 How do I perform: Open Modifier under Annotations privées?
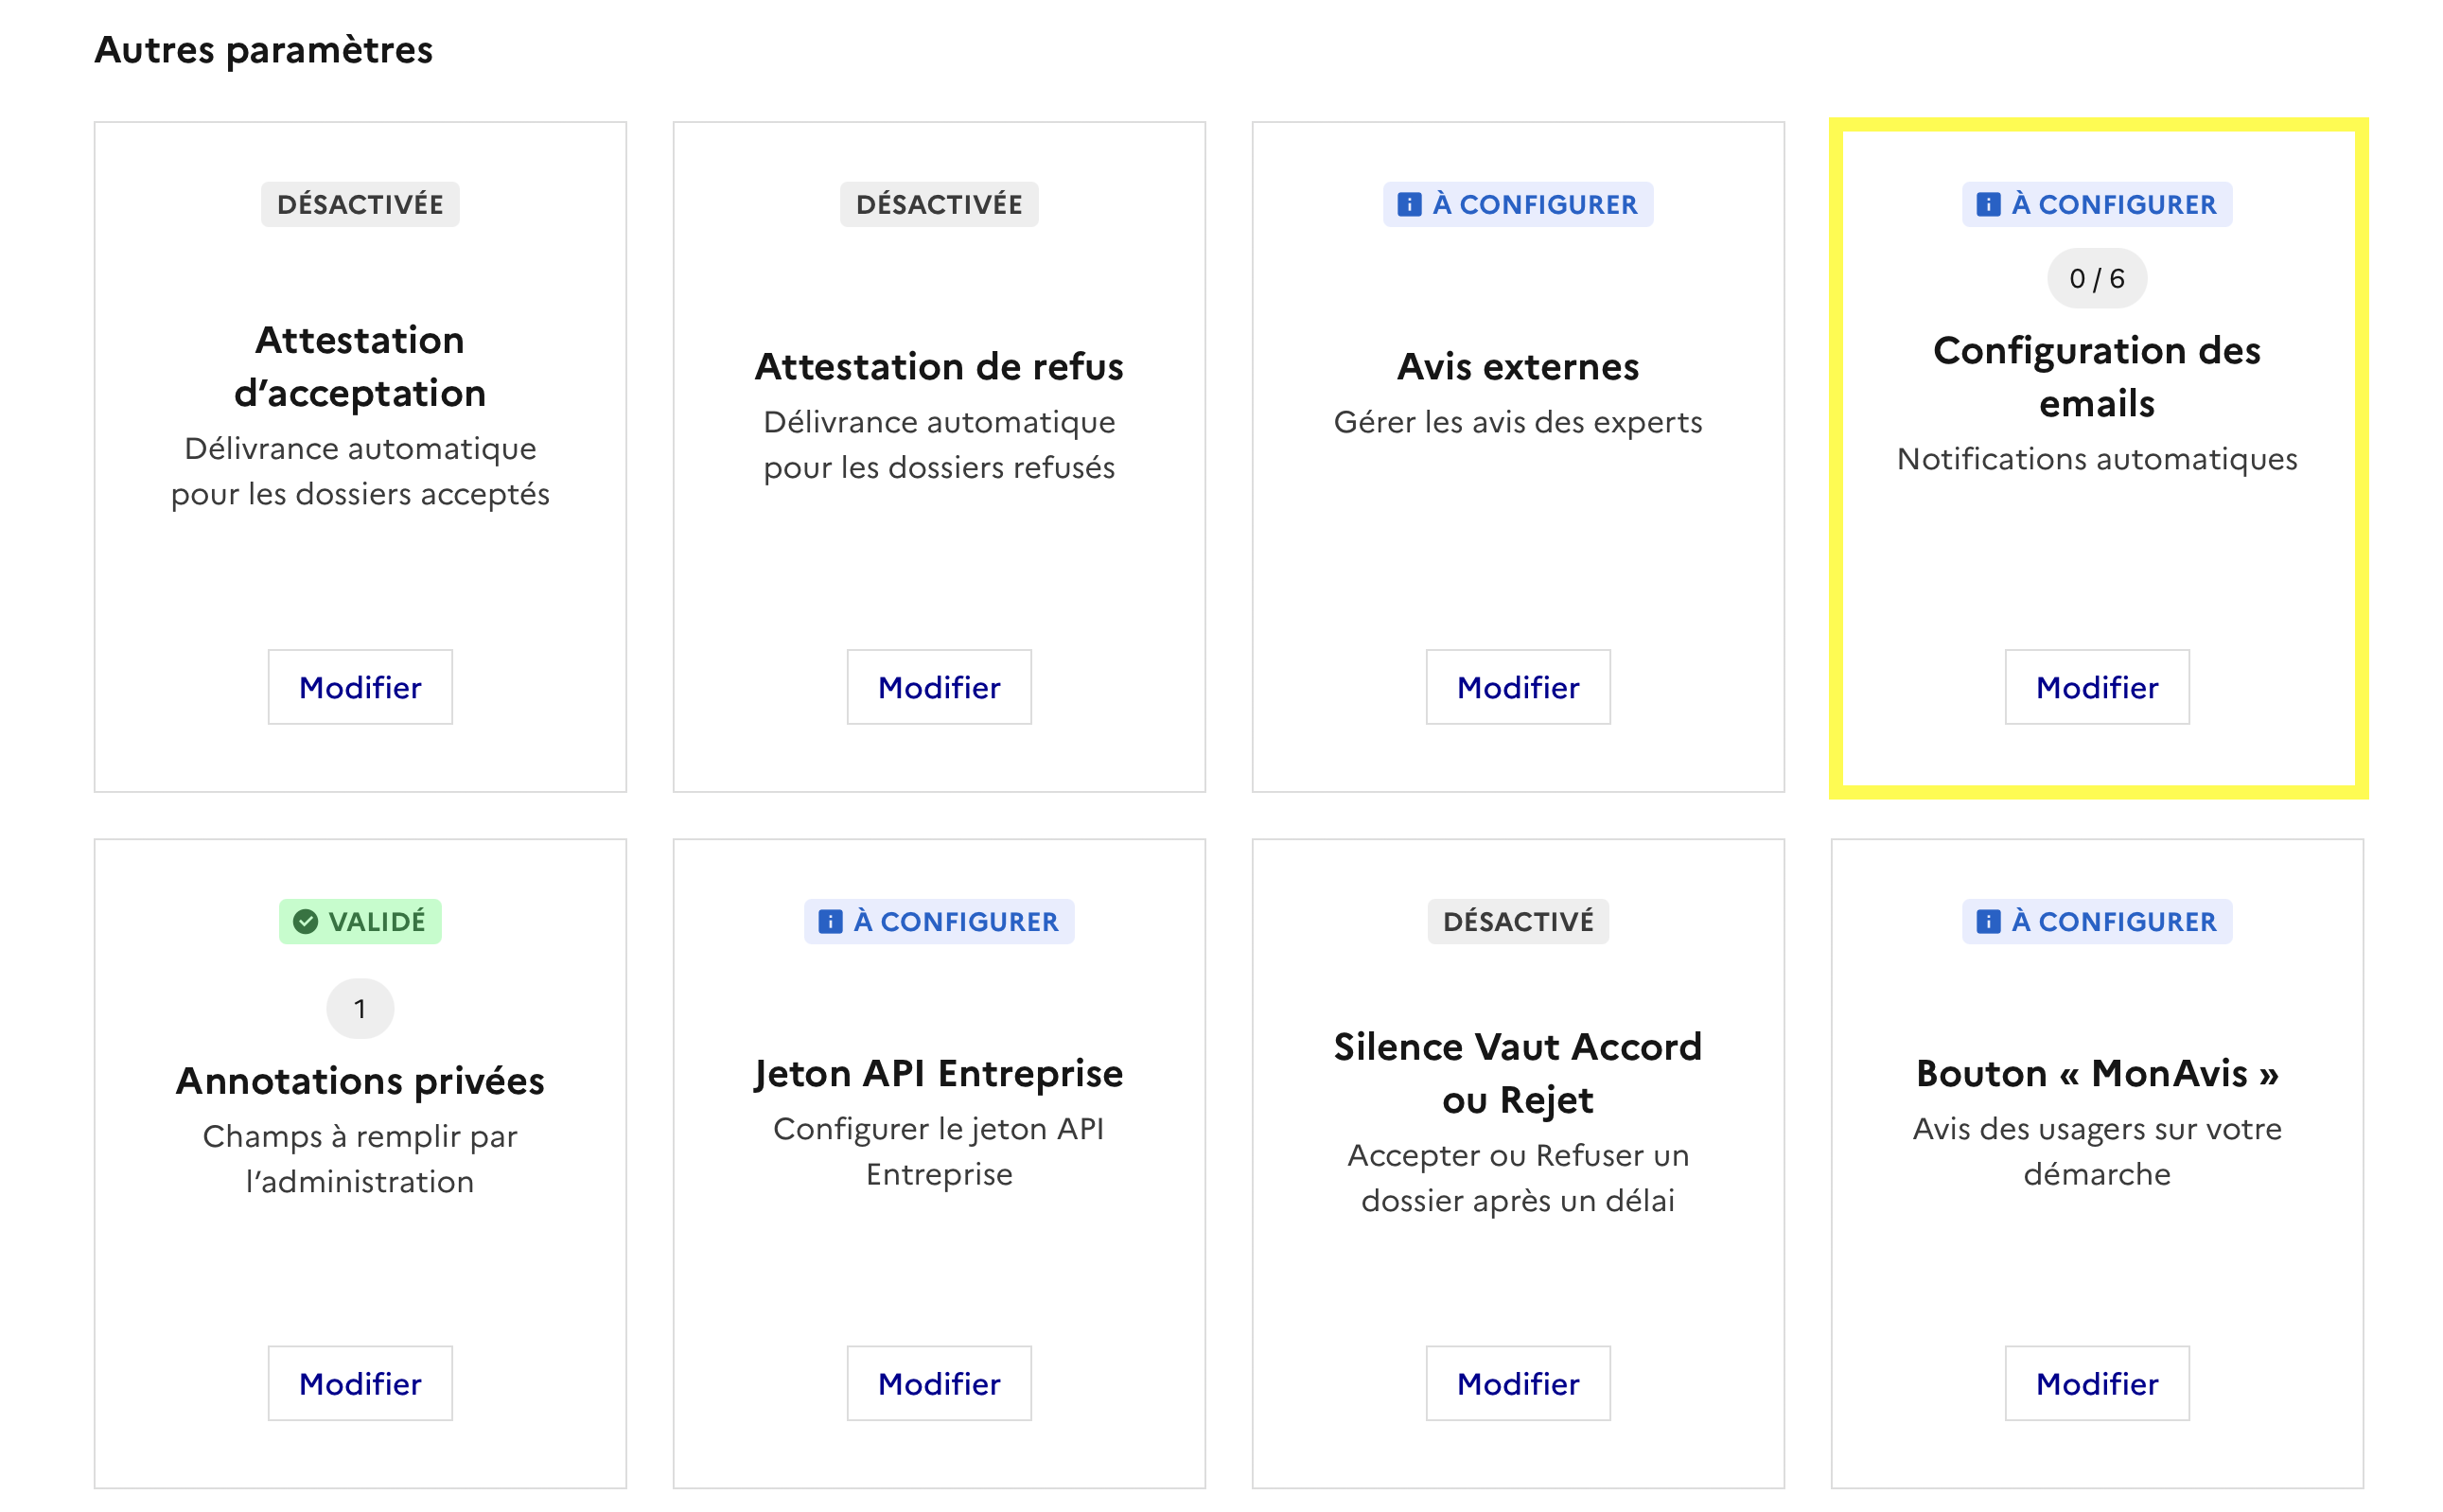[x=360, y=1383]
